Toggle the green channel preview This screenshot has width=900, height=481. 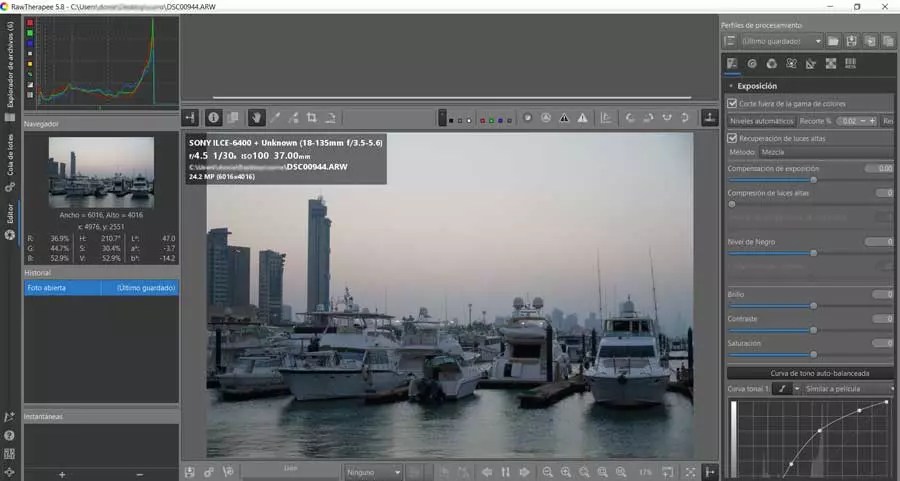point(491,121)
